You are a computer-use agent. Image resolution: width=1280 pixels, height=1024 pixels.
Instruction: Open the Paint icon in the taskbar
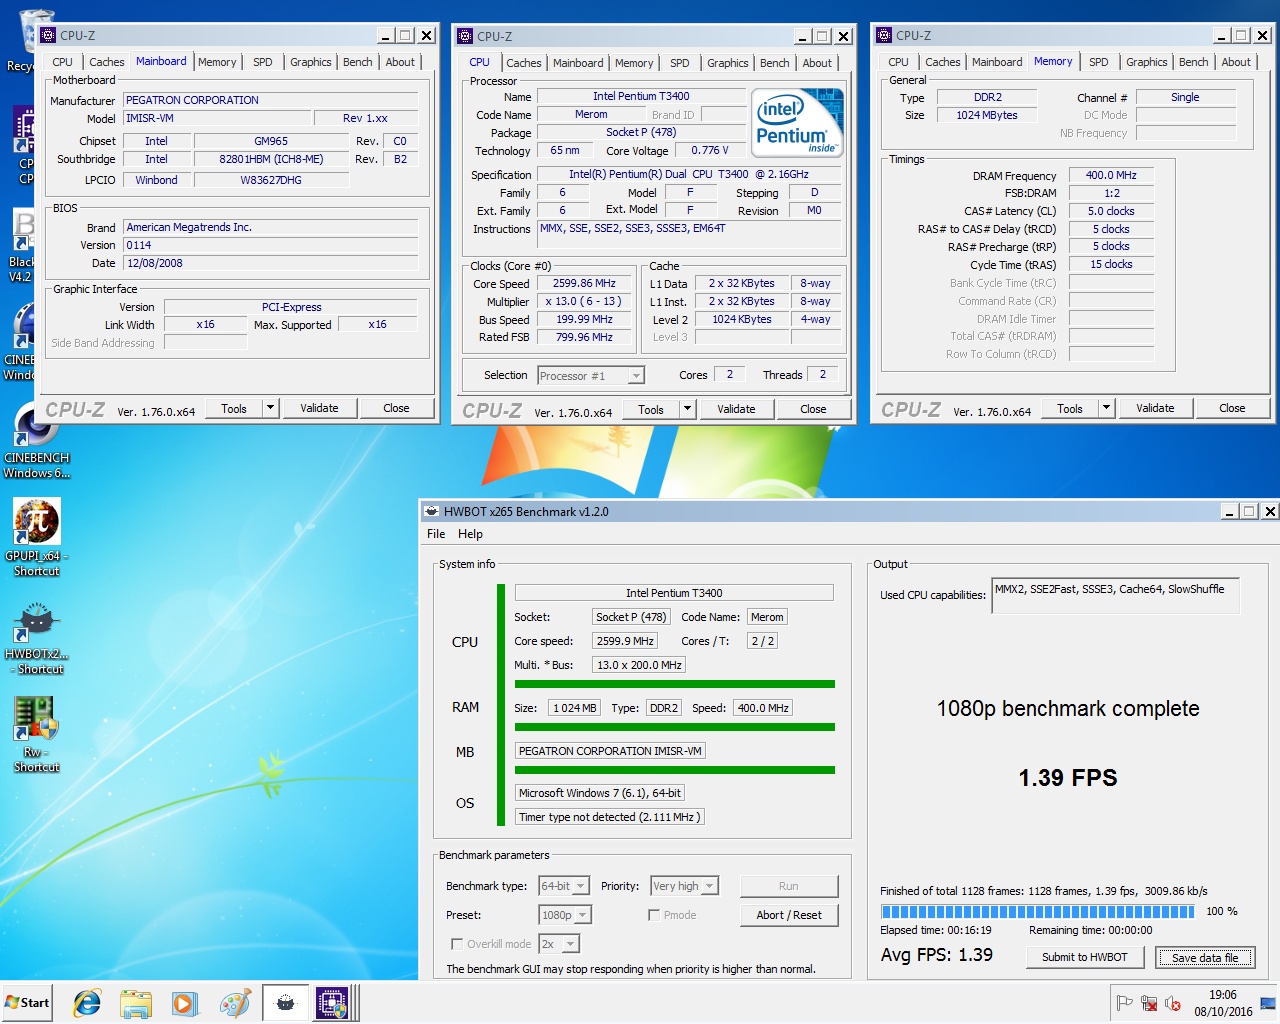click(235, 1003)
